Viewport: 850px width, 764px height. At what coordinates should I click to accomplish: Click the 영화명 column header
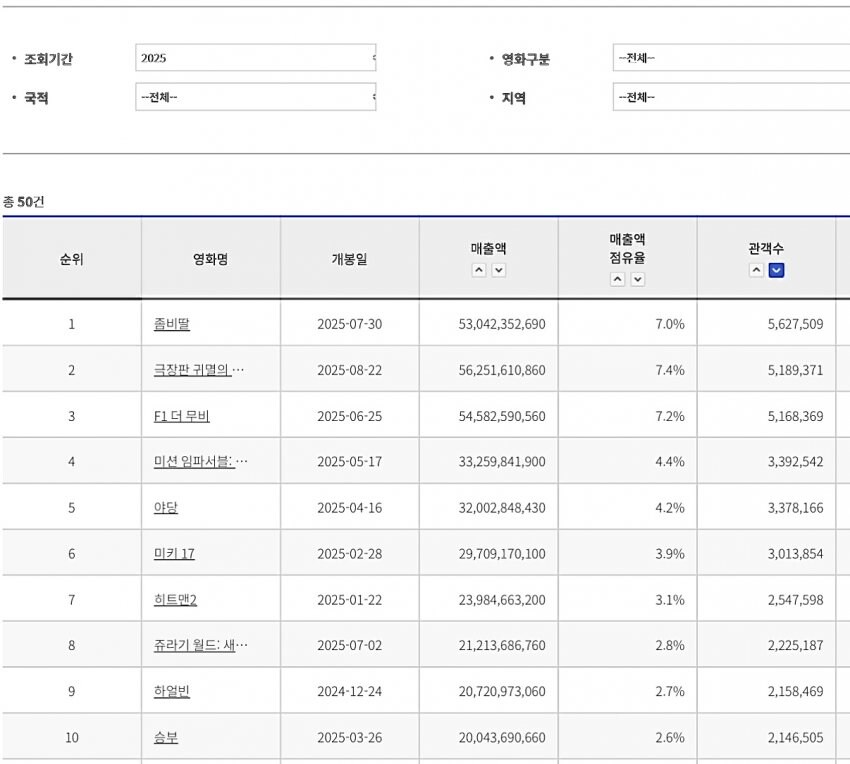pos(211,259)
